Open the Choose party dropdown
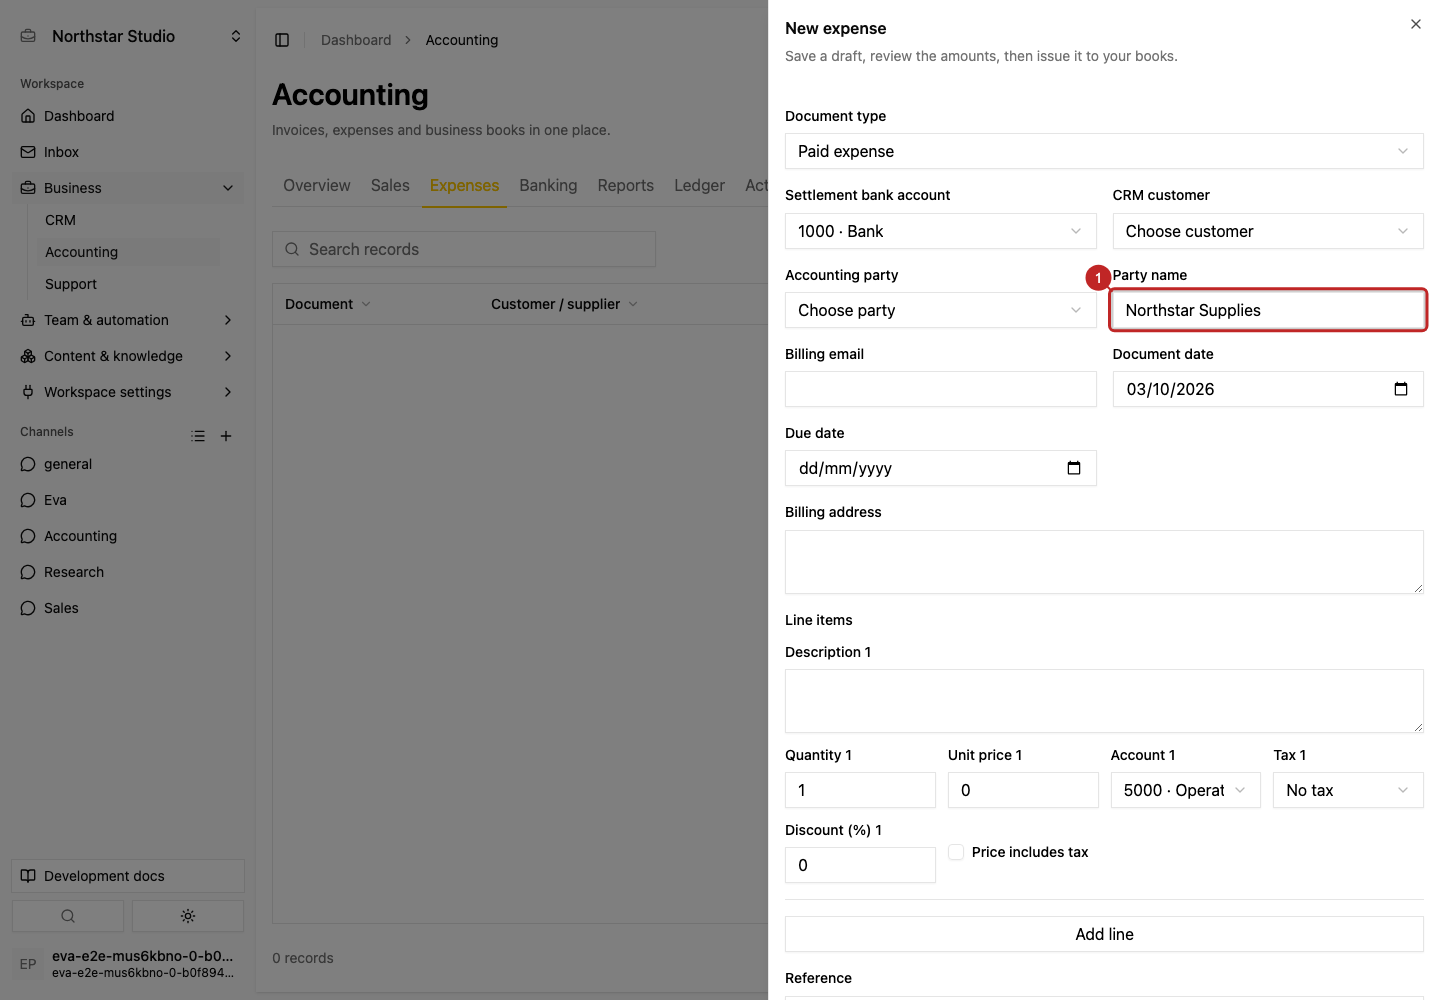 pos(941,310)
